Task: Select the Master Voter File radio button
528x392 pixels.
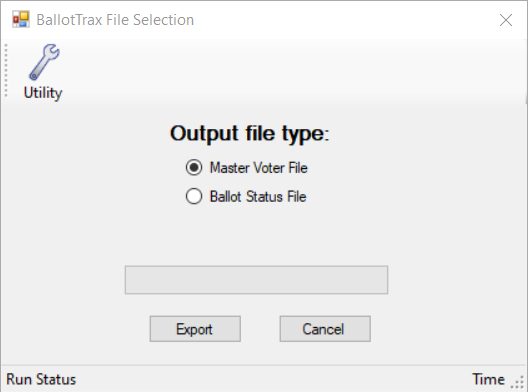Action: point(194,167)
